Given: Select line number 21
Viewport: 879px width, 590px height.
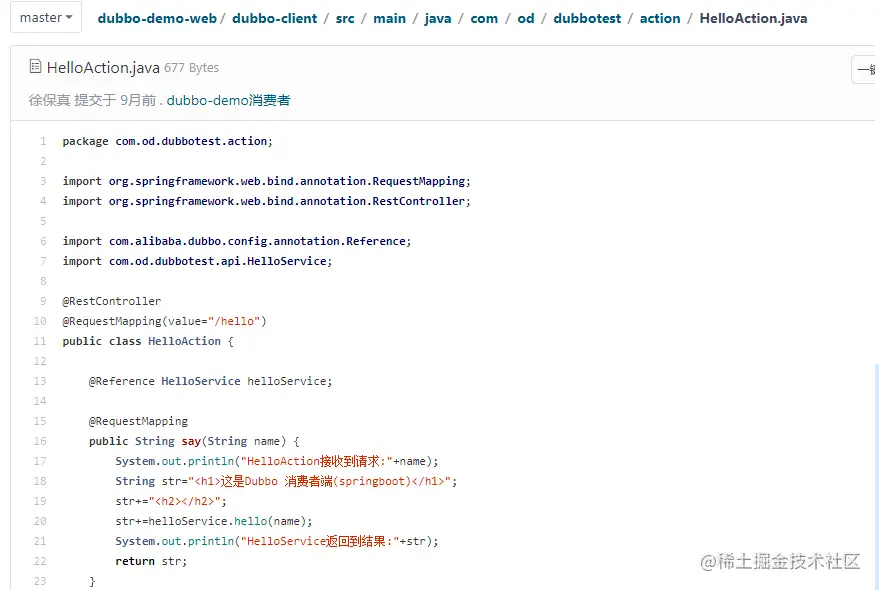Looking at the screenshot, I should (40, 541).
